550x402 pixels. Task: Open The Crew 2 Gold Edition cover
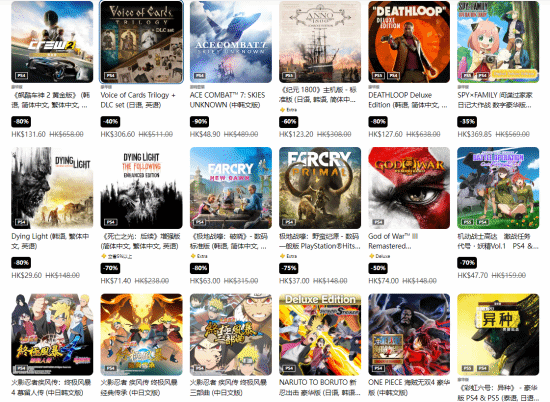tap(52, 42)
